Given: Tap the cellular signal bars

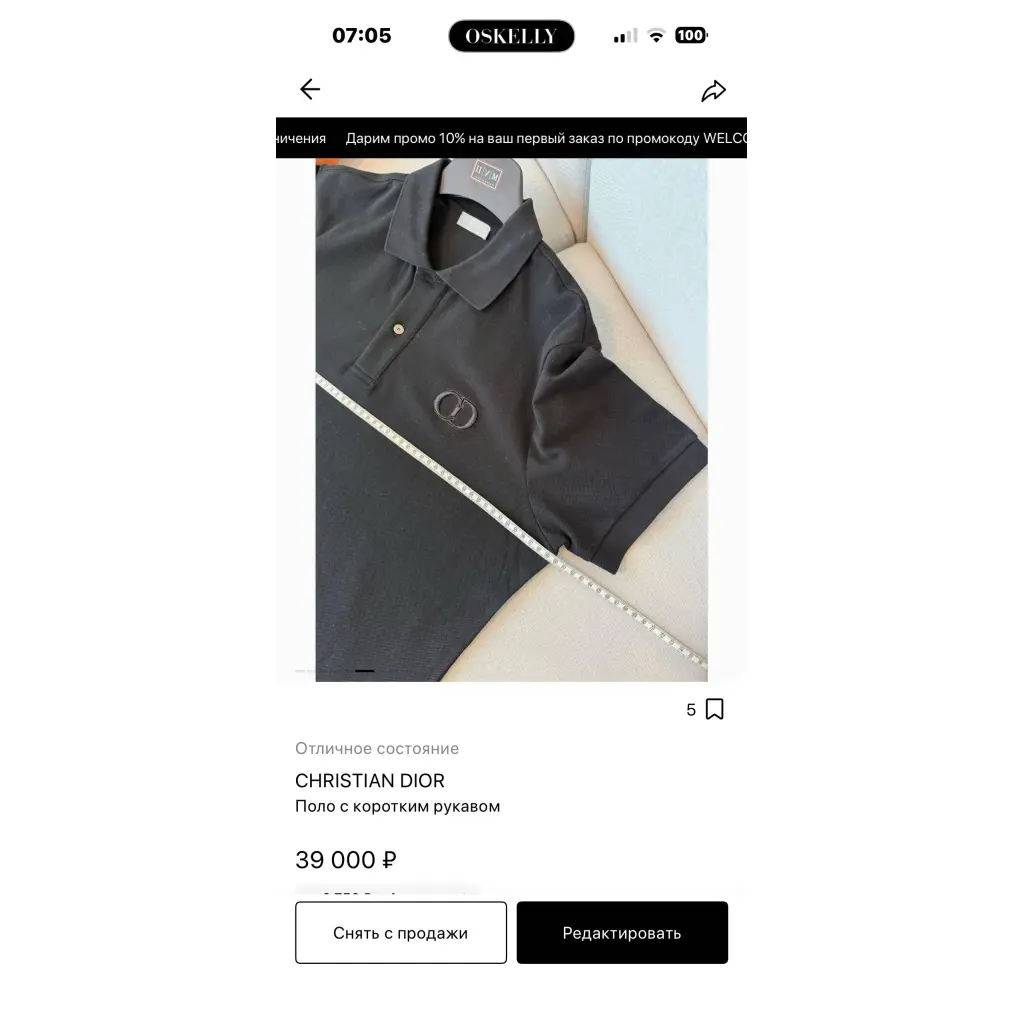Looking at the screenshot, I should 625,36.
